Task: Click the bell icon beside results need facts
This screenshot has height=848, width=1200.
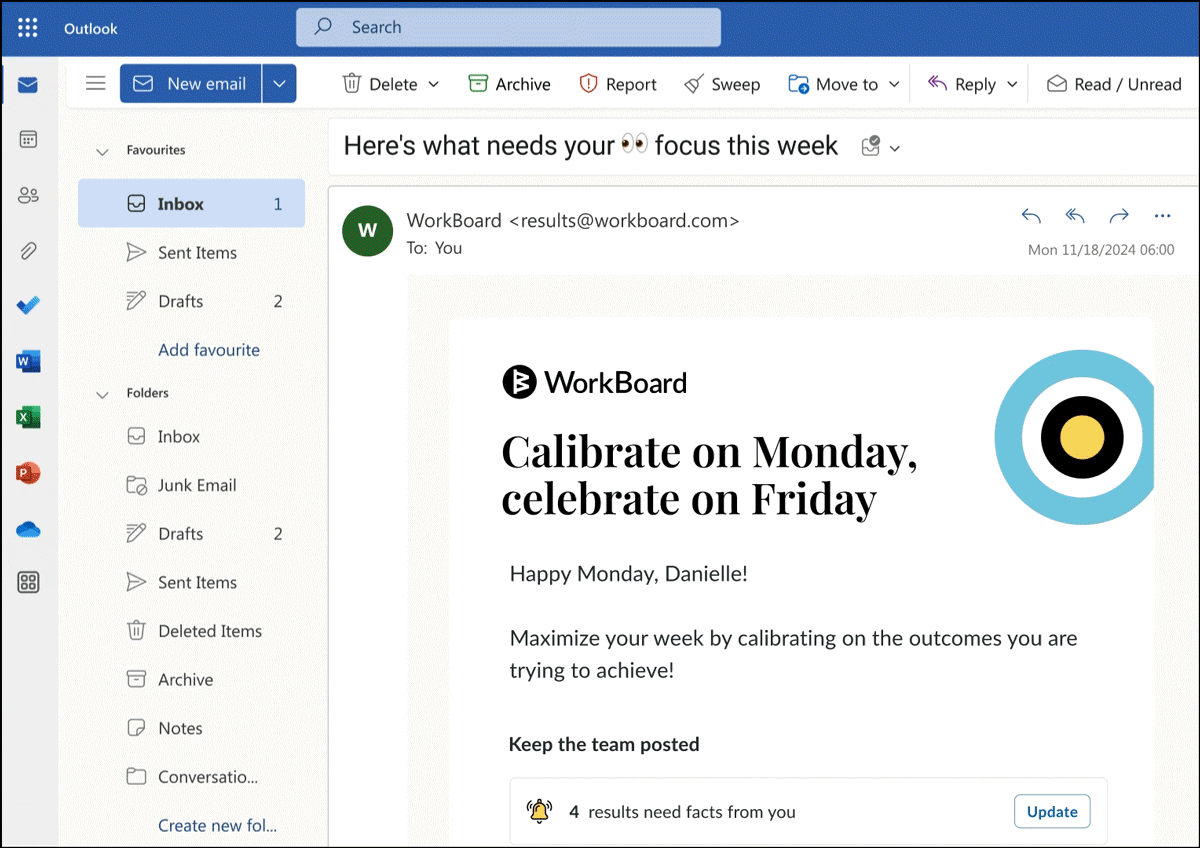Action: click(x=539, y=811)
